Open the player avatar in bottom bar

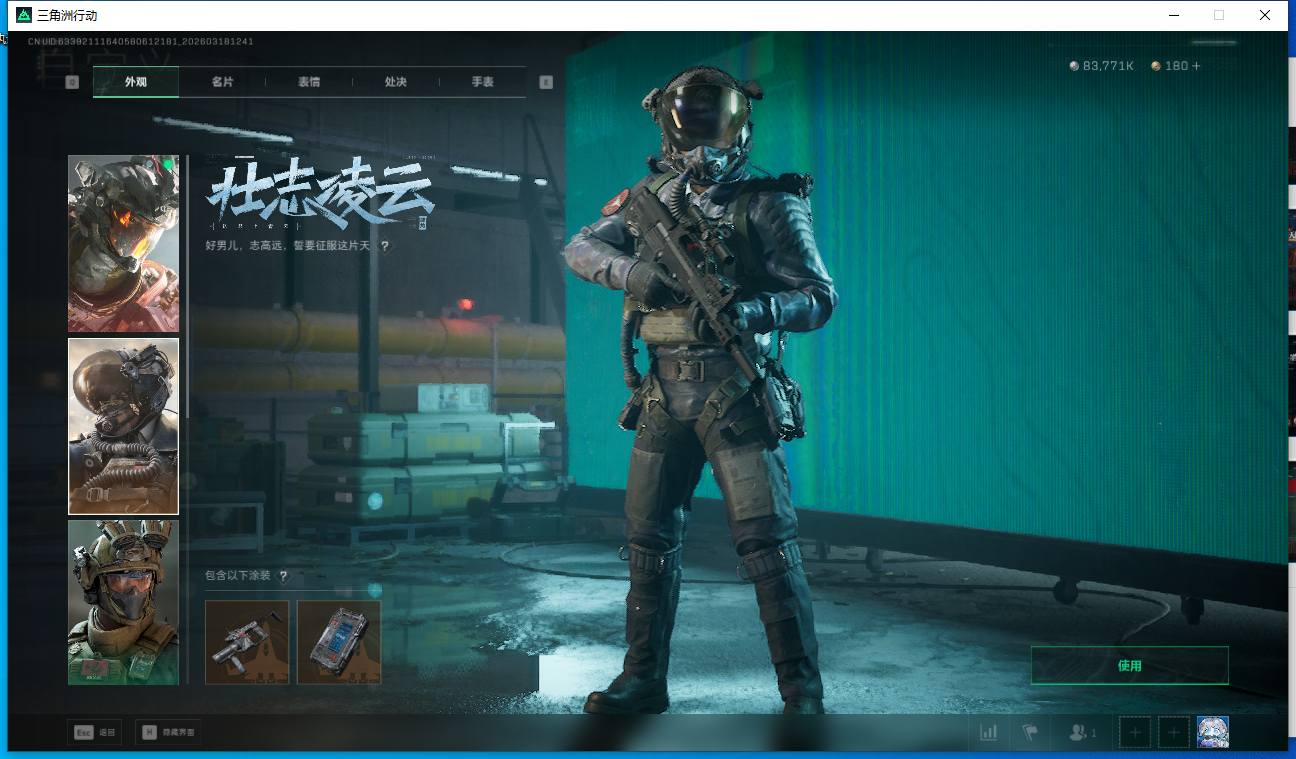1213,732
